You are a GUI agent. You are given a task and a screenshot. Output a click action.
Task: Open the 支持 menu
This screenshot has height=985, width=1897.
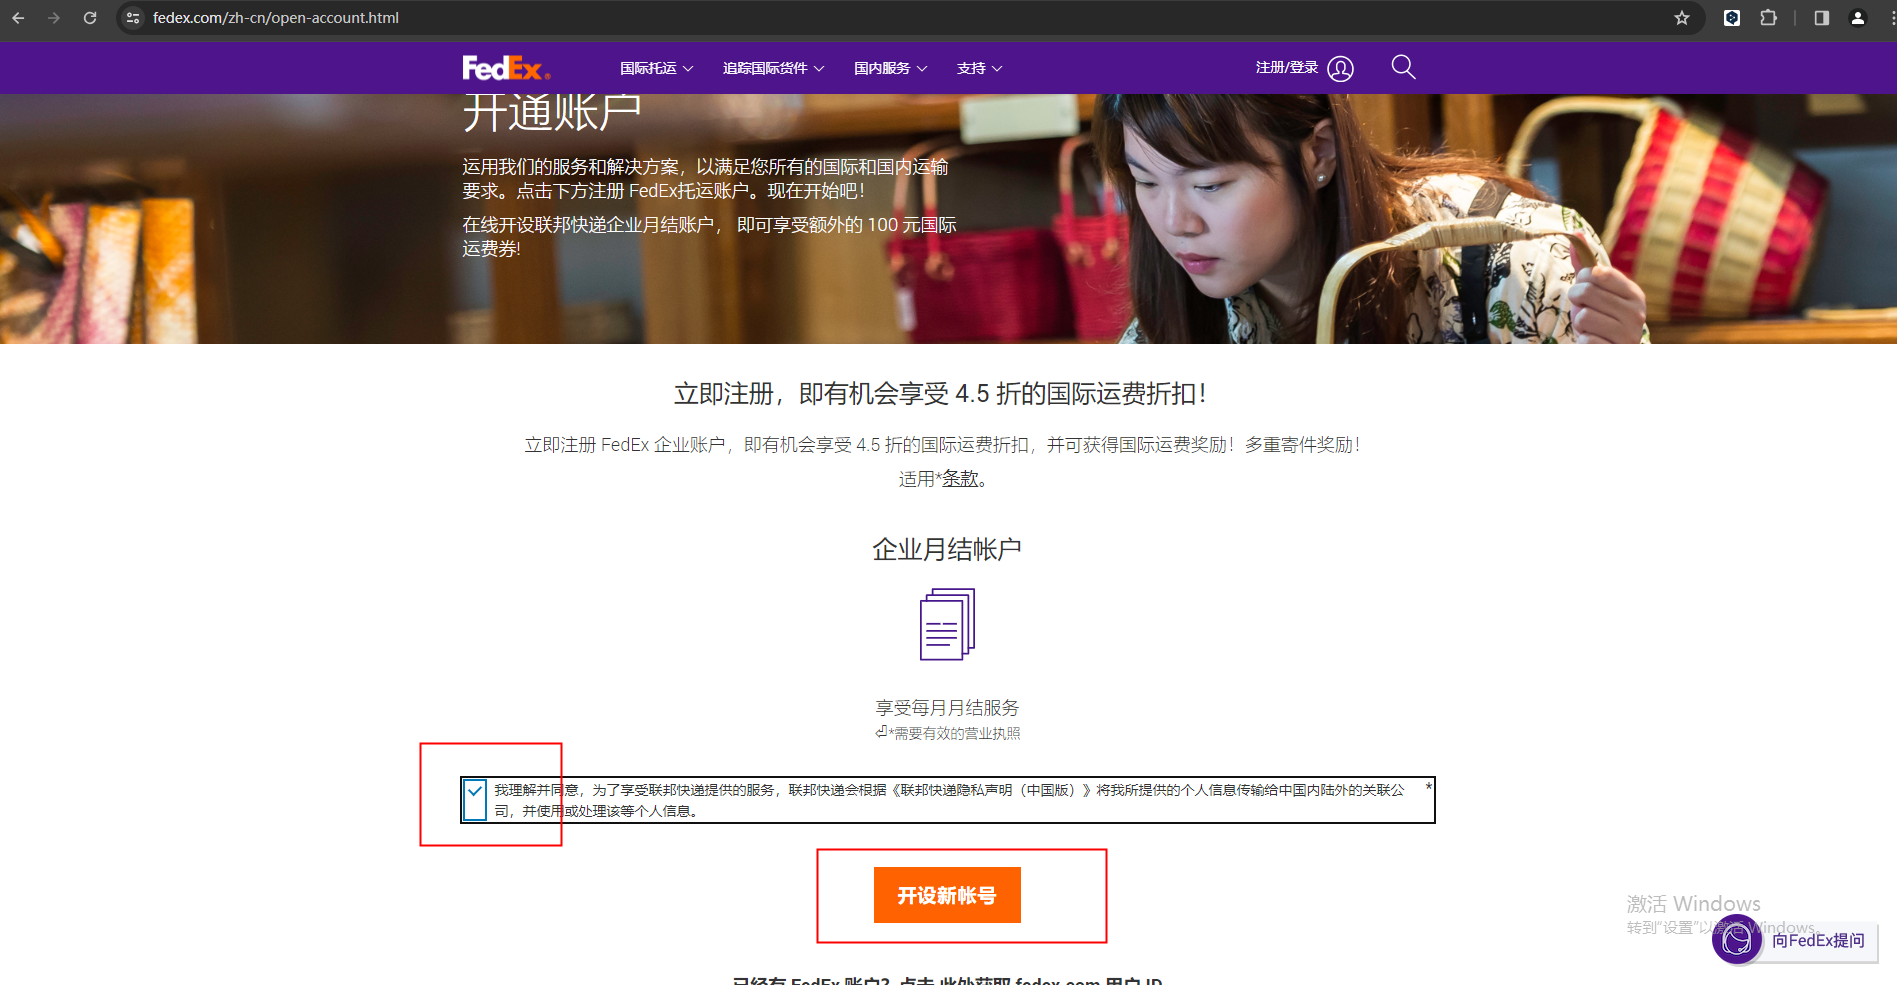[x=979, y=68]
